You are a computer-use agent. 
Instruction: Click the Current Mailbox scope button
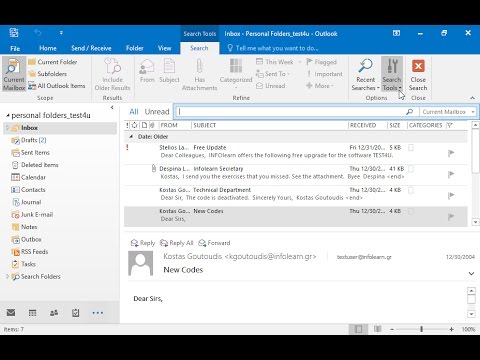(x=14, y=74)
